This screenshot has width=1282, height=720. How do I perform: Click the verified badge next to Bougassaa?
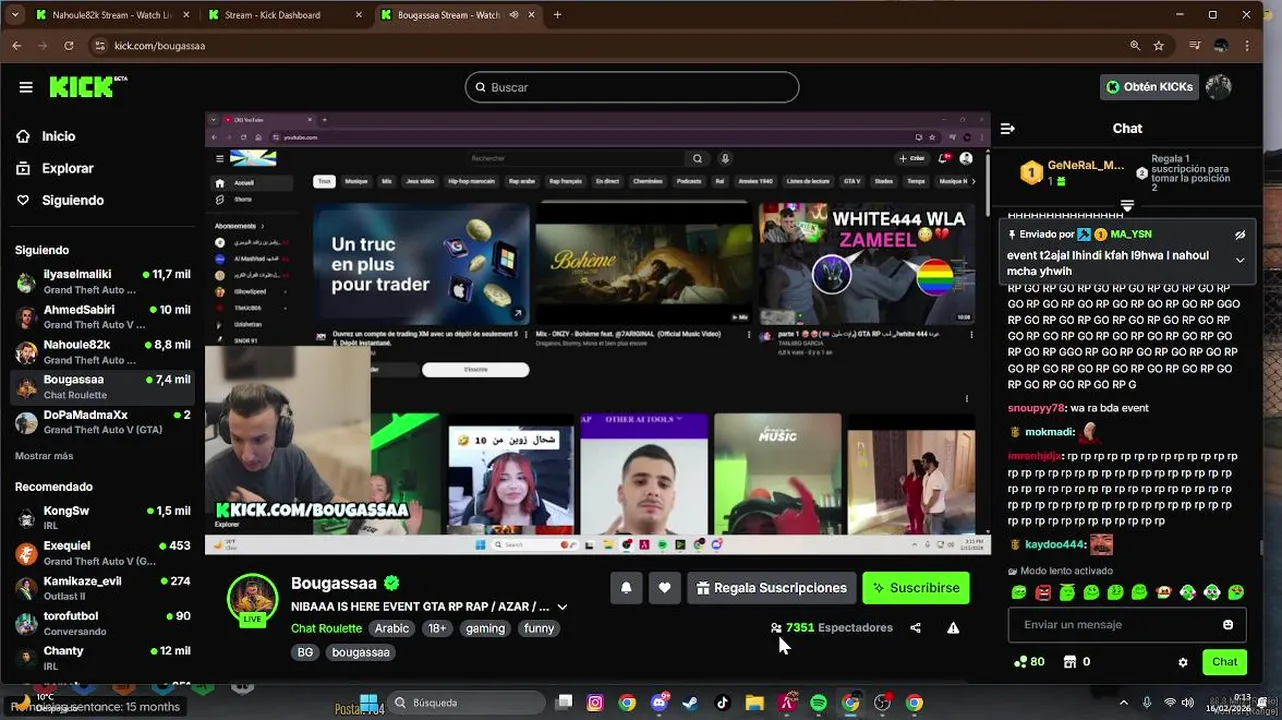point(392,583)
